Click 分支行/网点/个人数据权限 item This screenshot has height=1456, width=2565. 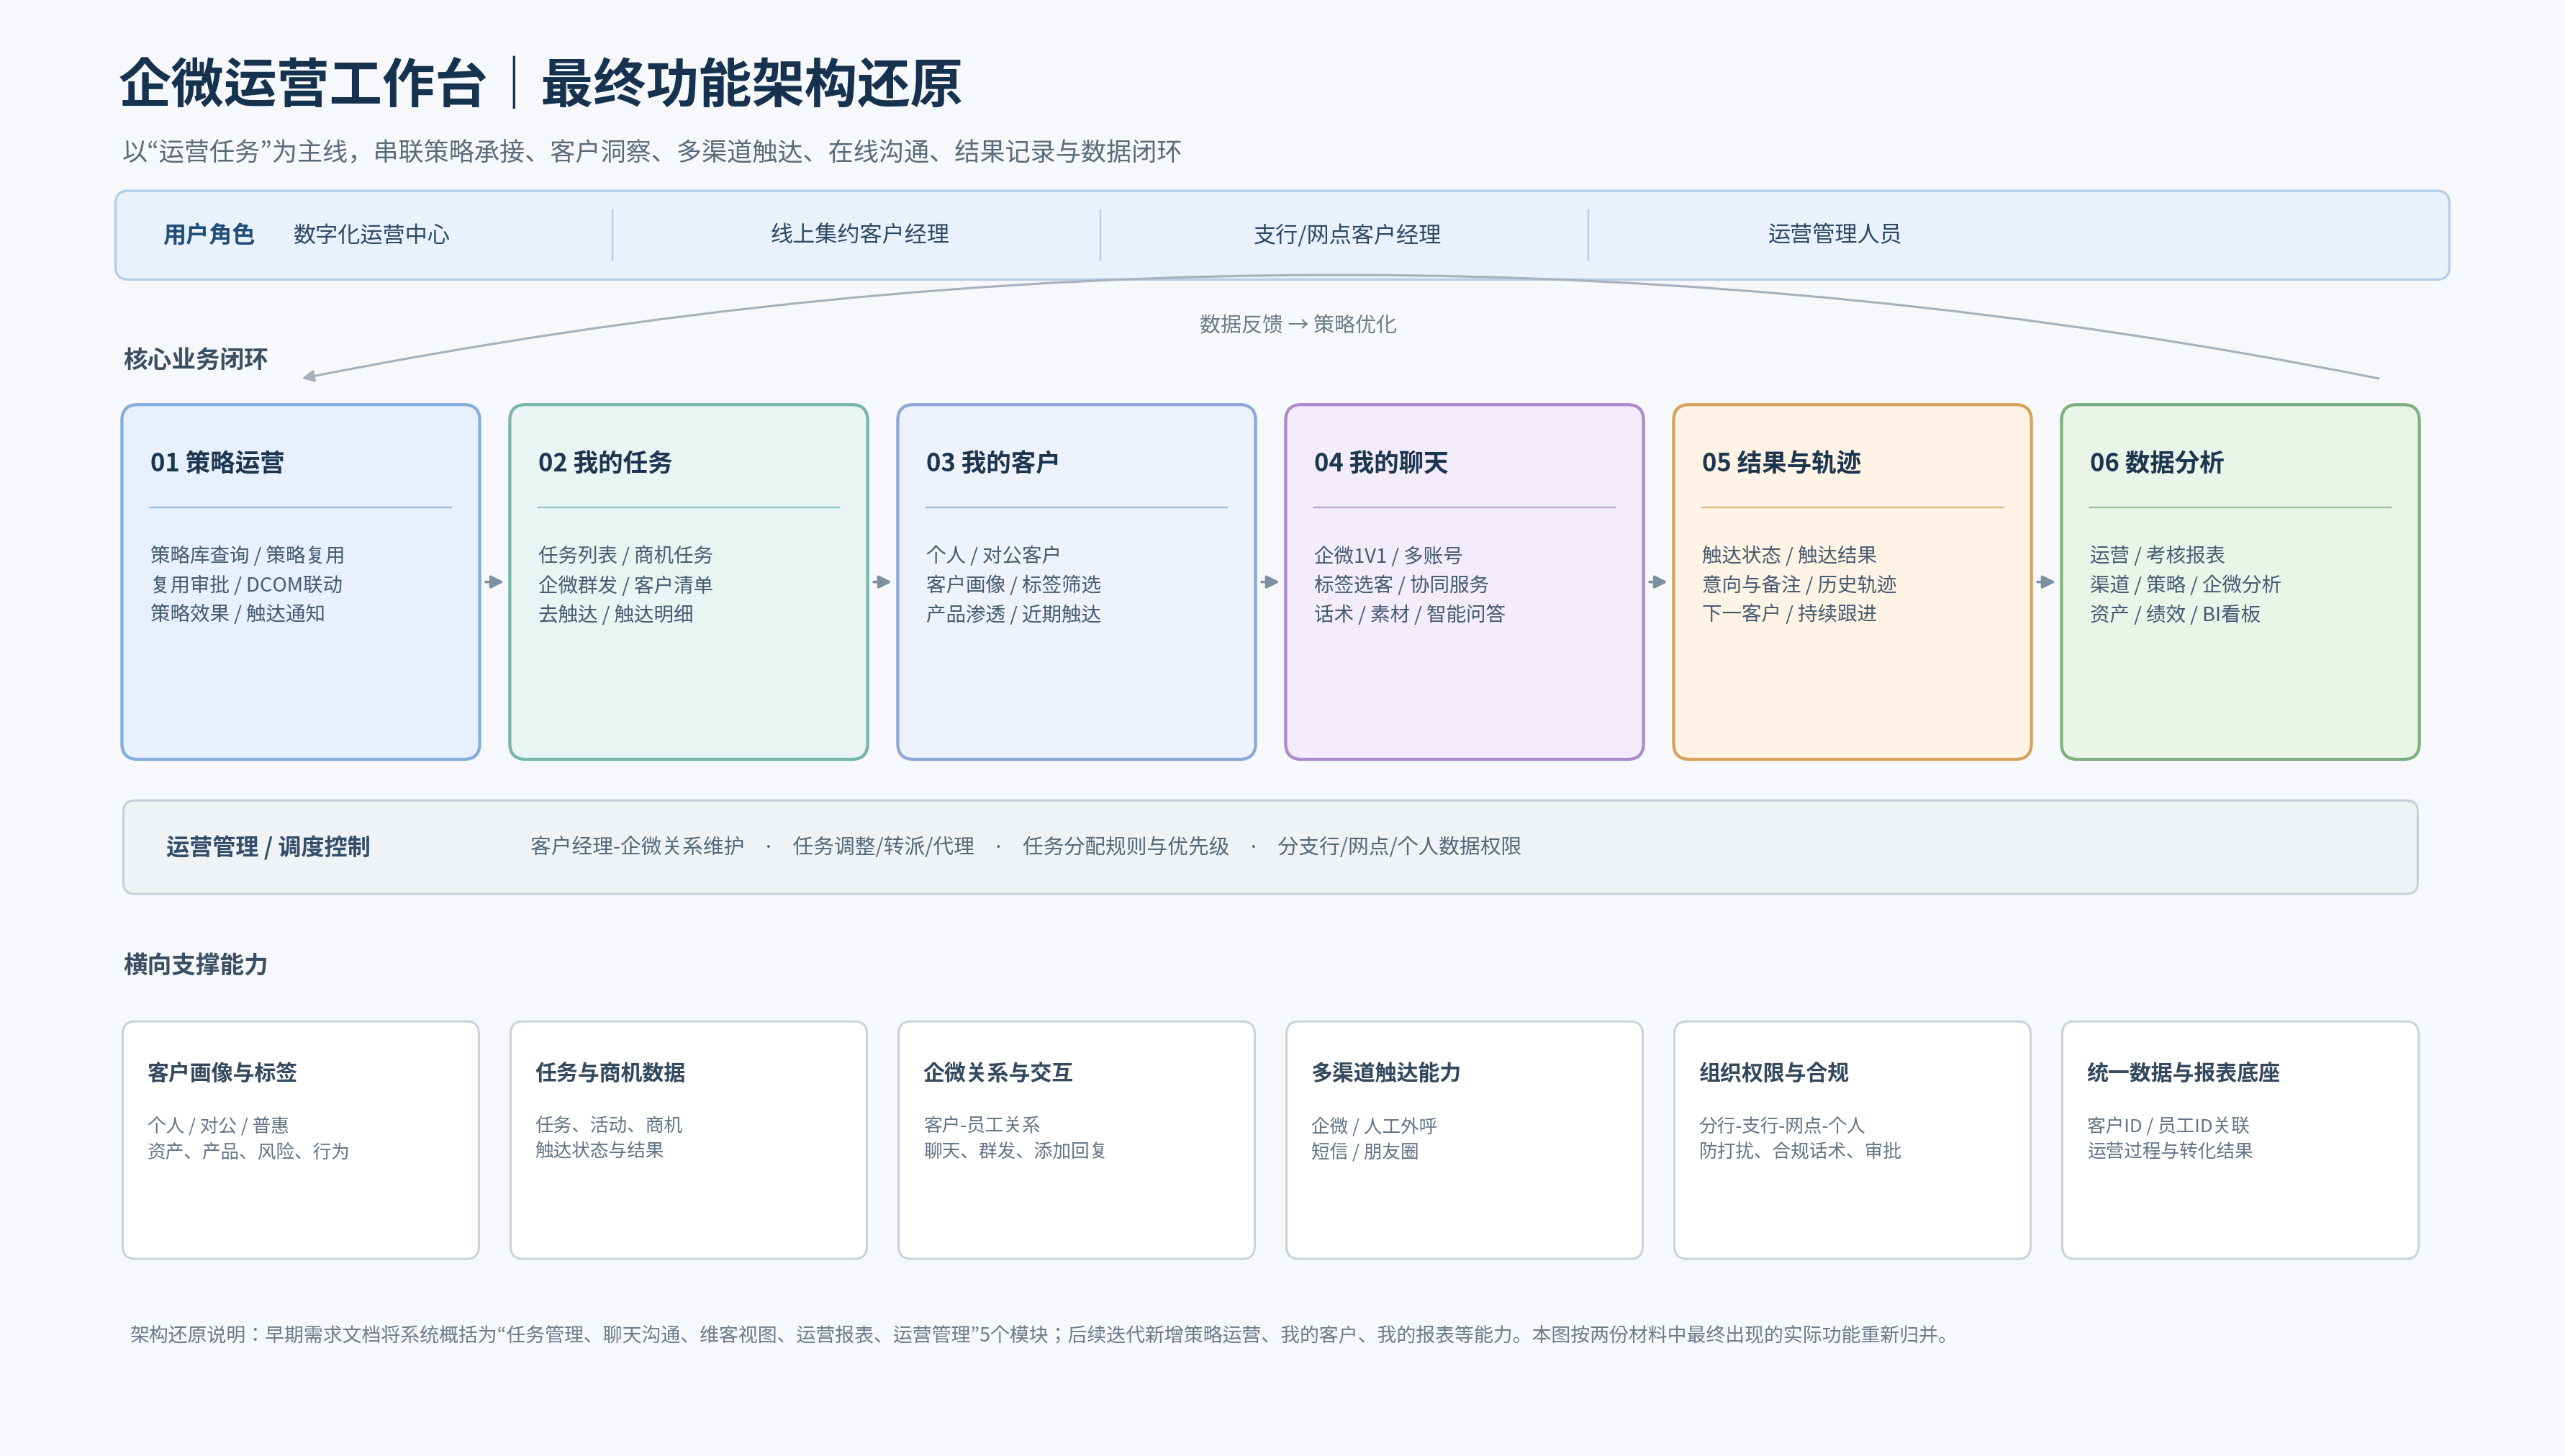click(x=1399, y=846)
